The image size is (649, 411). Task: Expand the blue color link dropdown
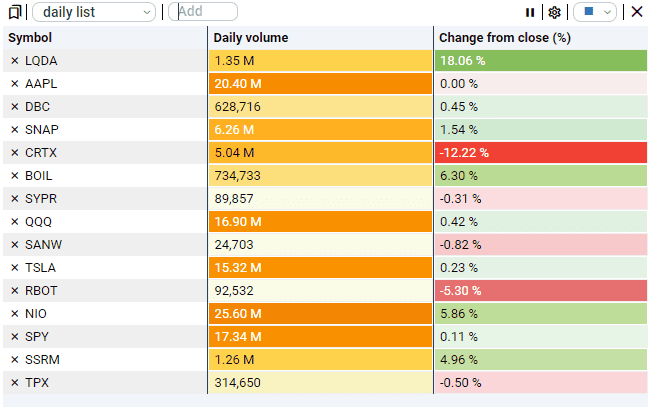(x=595, y=12)
